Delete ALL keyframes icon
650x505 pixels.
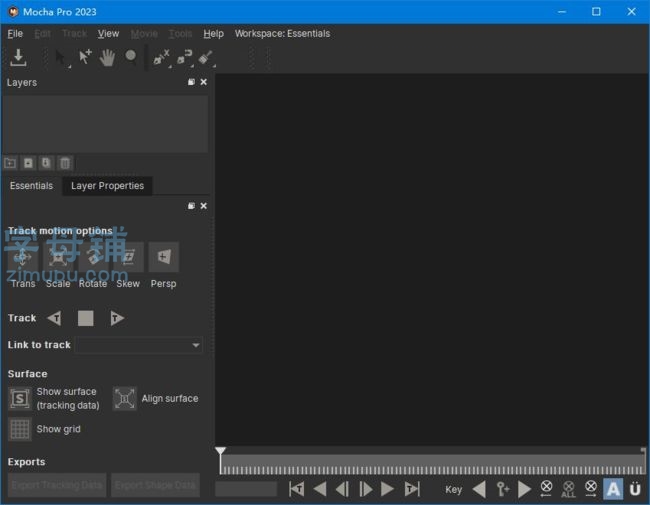point(568,489)
